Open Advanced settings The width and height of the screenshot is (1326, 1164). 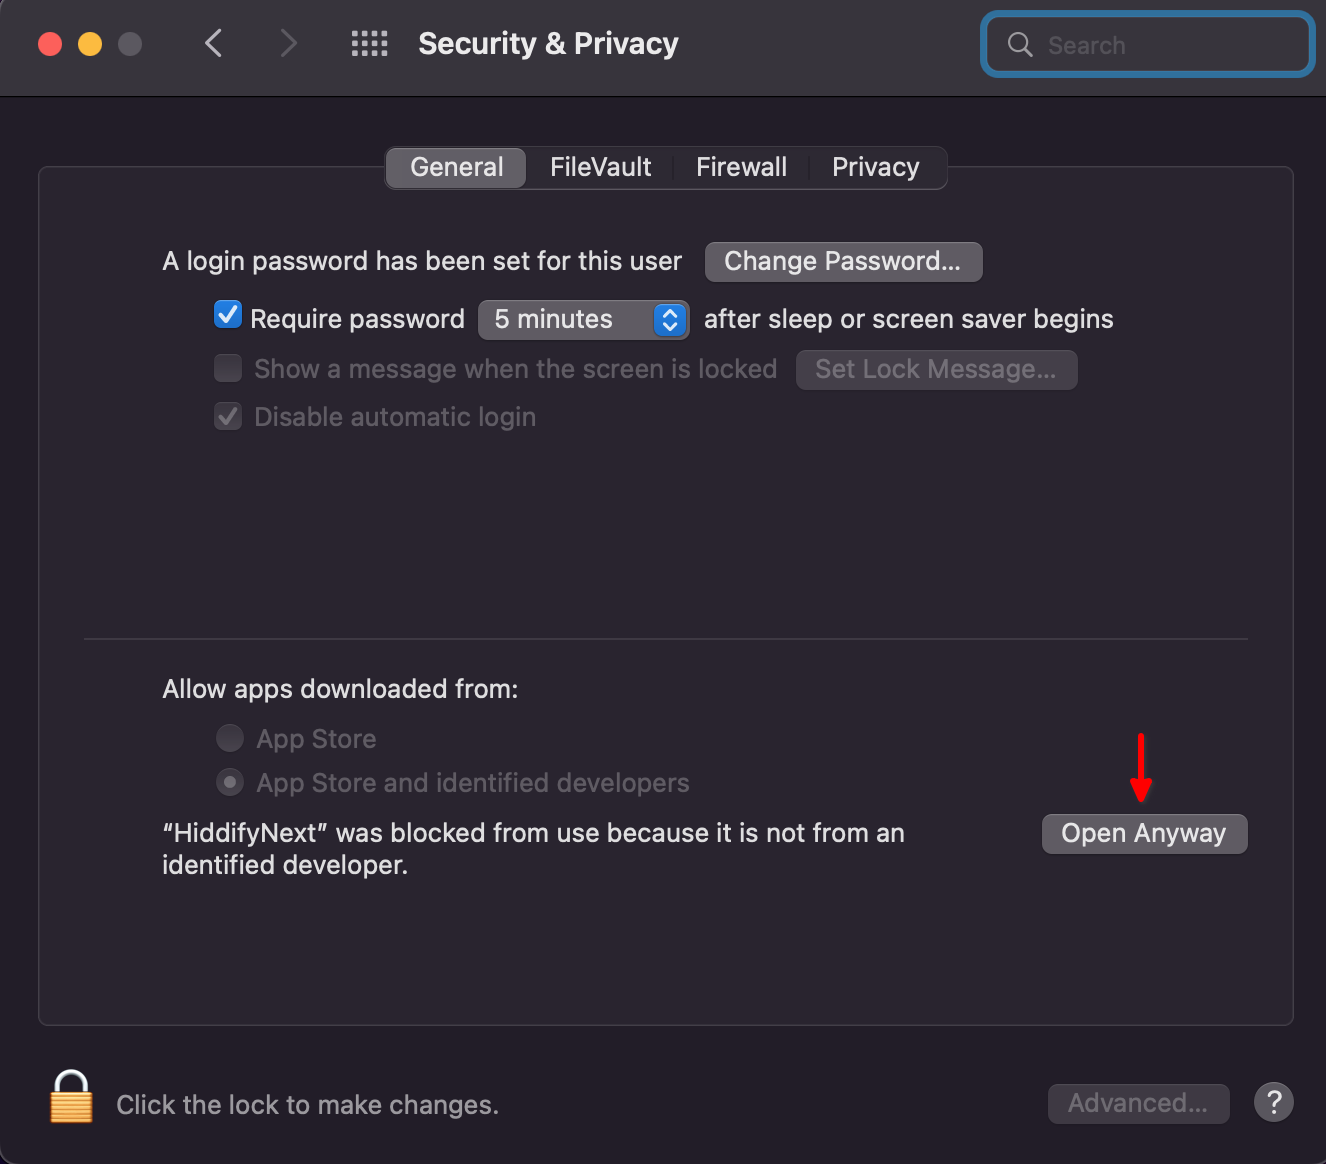click(x=1138, y=1103)
